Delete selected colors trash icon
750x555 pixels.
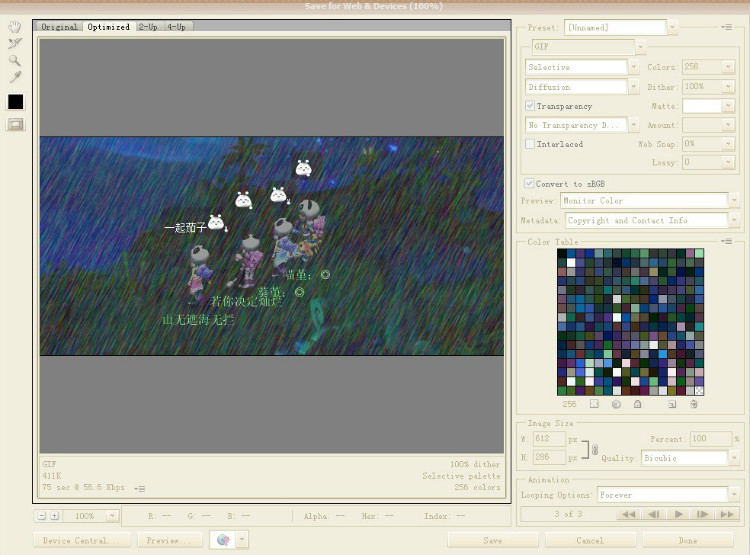pos(694,404)
